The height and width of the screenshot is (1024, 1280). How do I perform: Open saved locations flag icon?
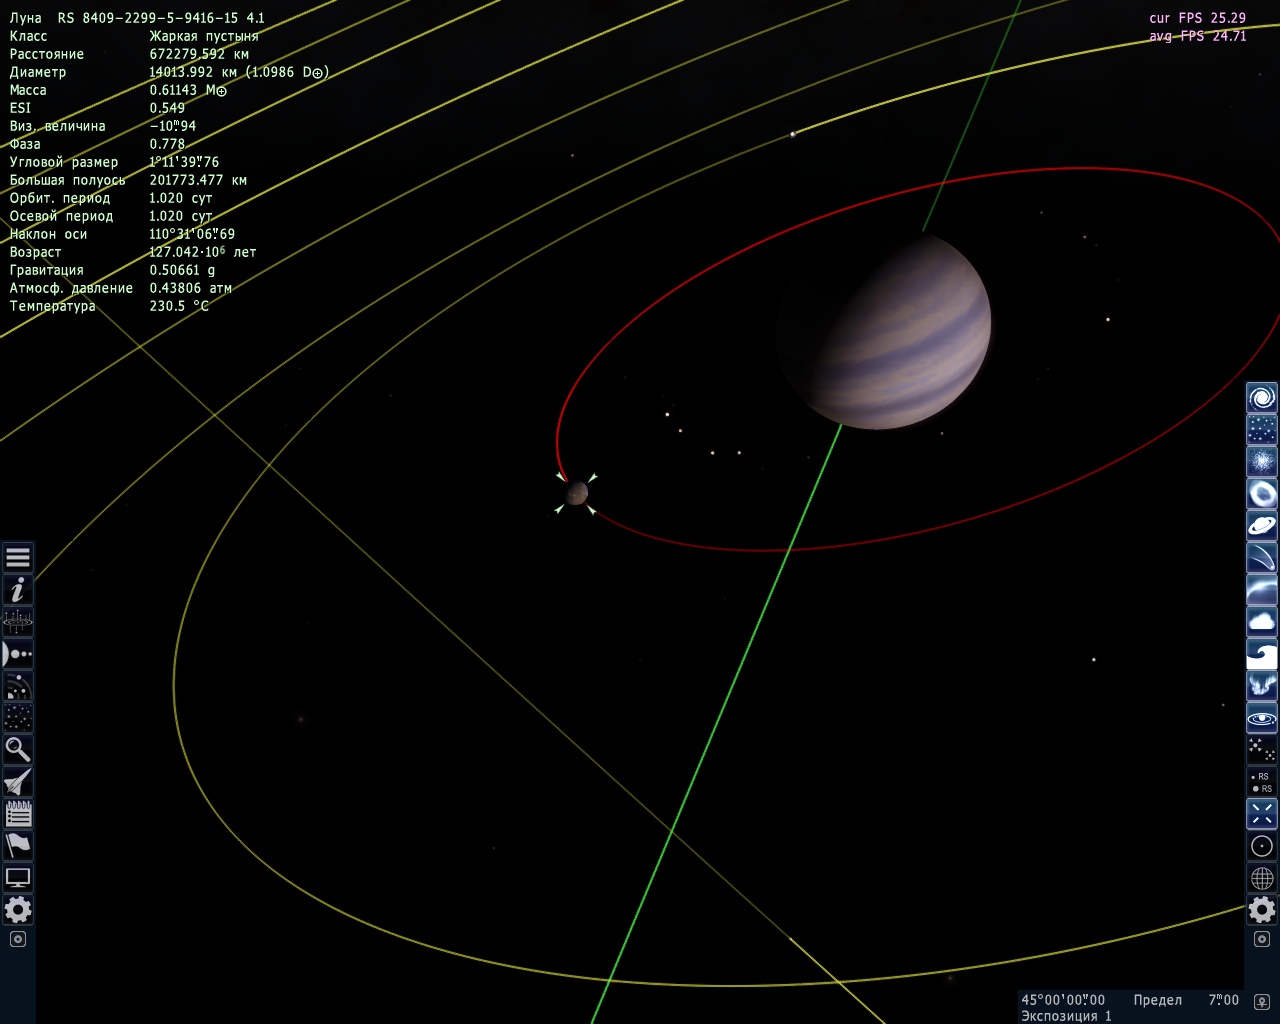18,845
